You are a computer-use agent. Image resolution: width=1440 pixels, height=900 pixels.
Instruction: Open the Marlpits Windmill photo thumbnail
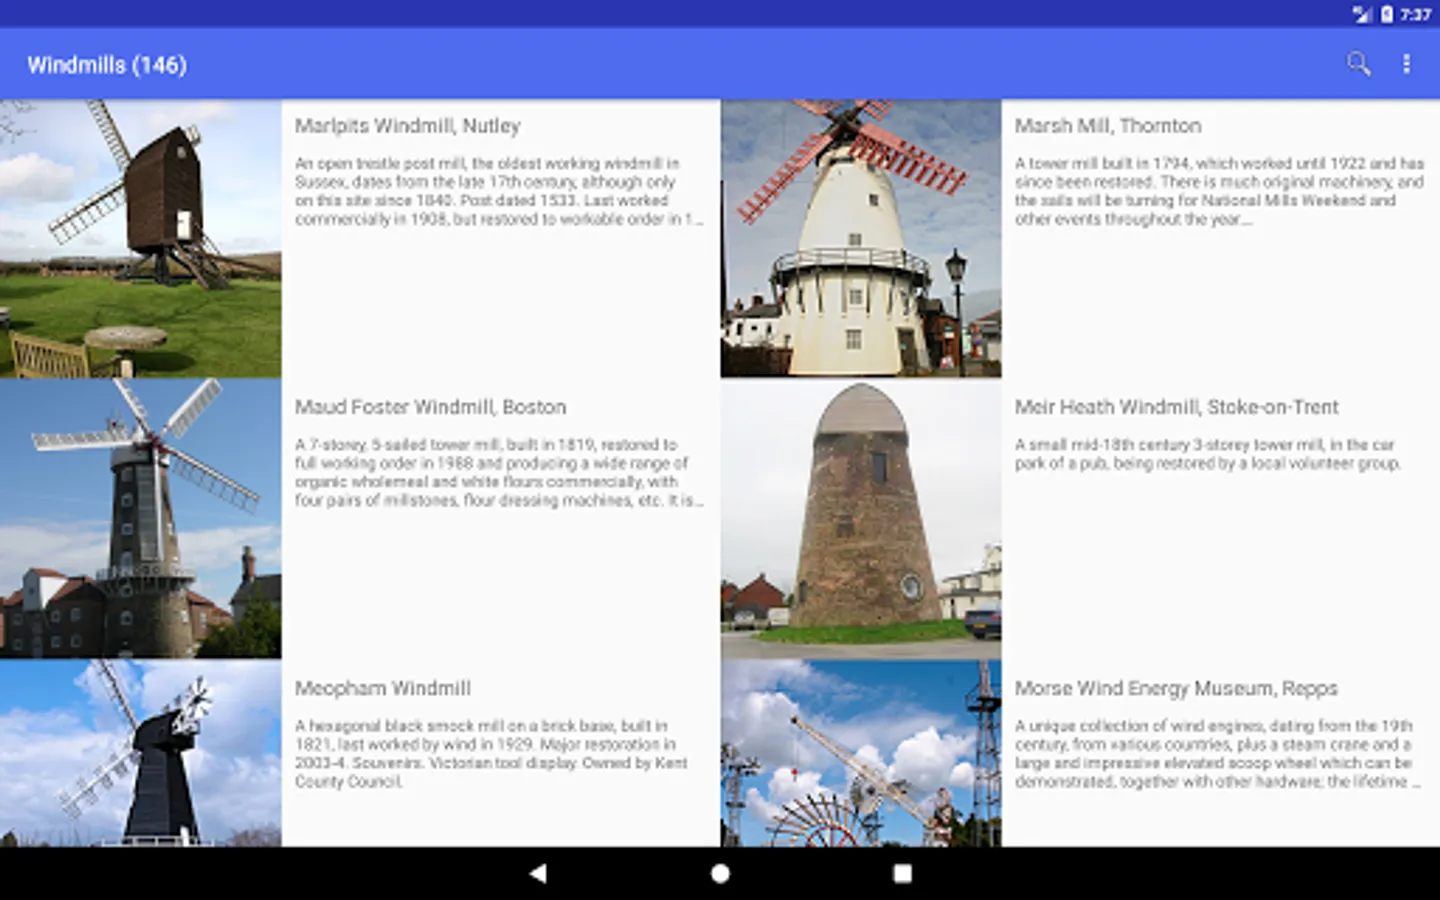point(141,238)
